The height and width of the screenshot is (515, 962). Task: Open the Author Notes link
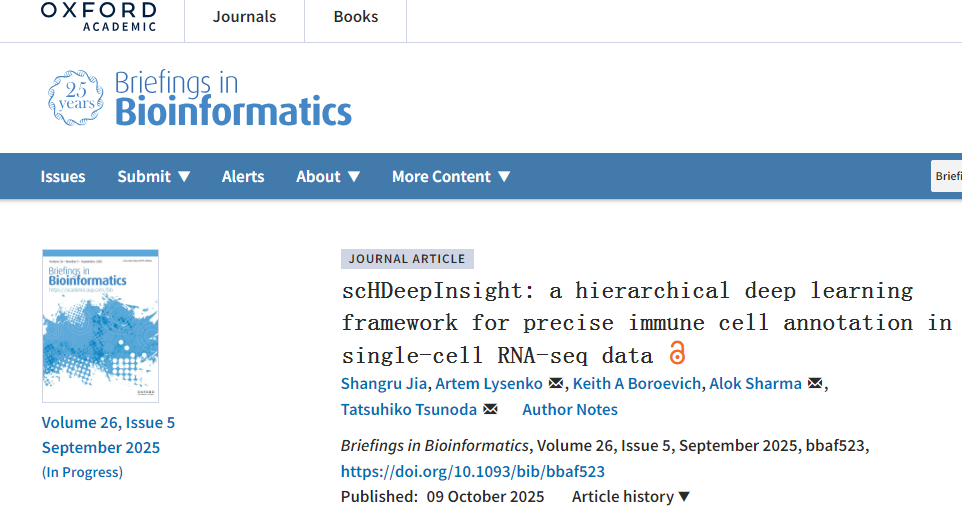(x=570, y=410)
